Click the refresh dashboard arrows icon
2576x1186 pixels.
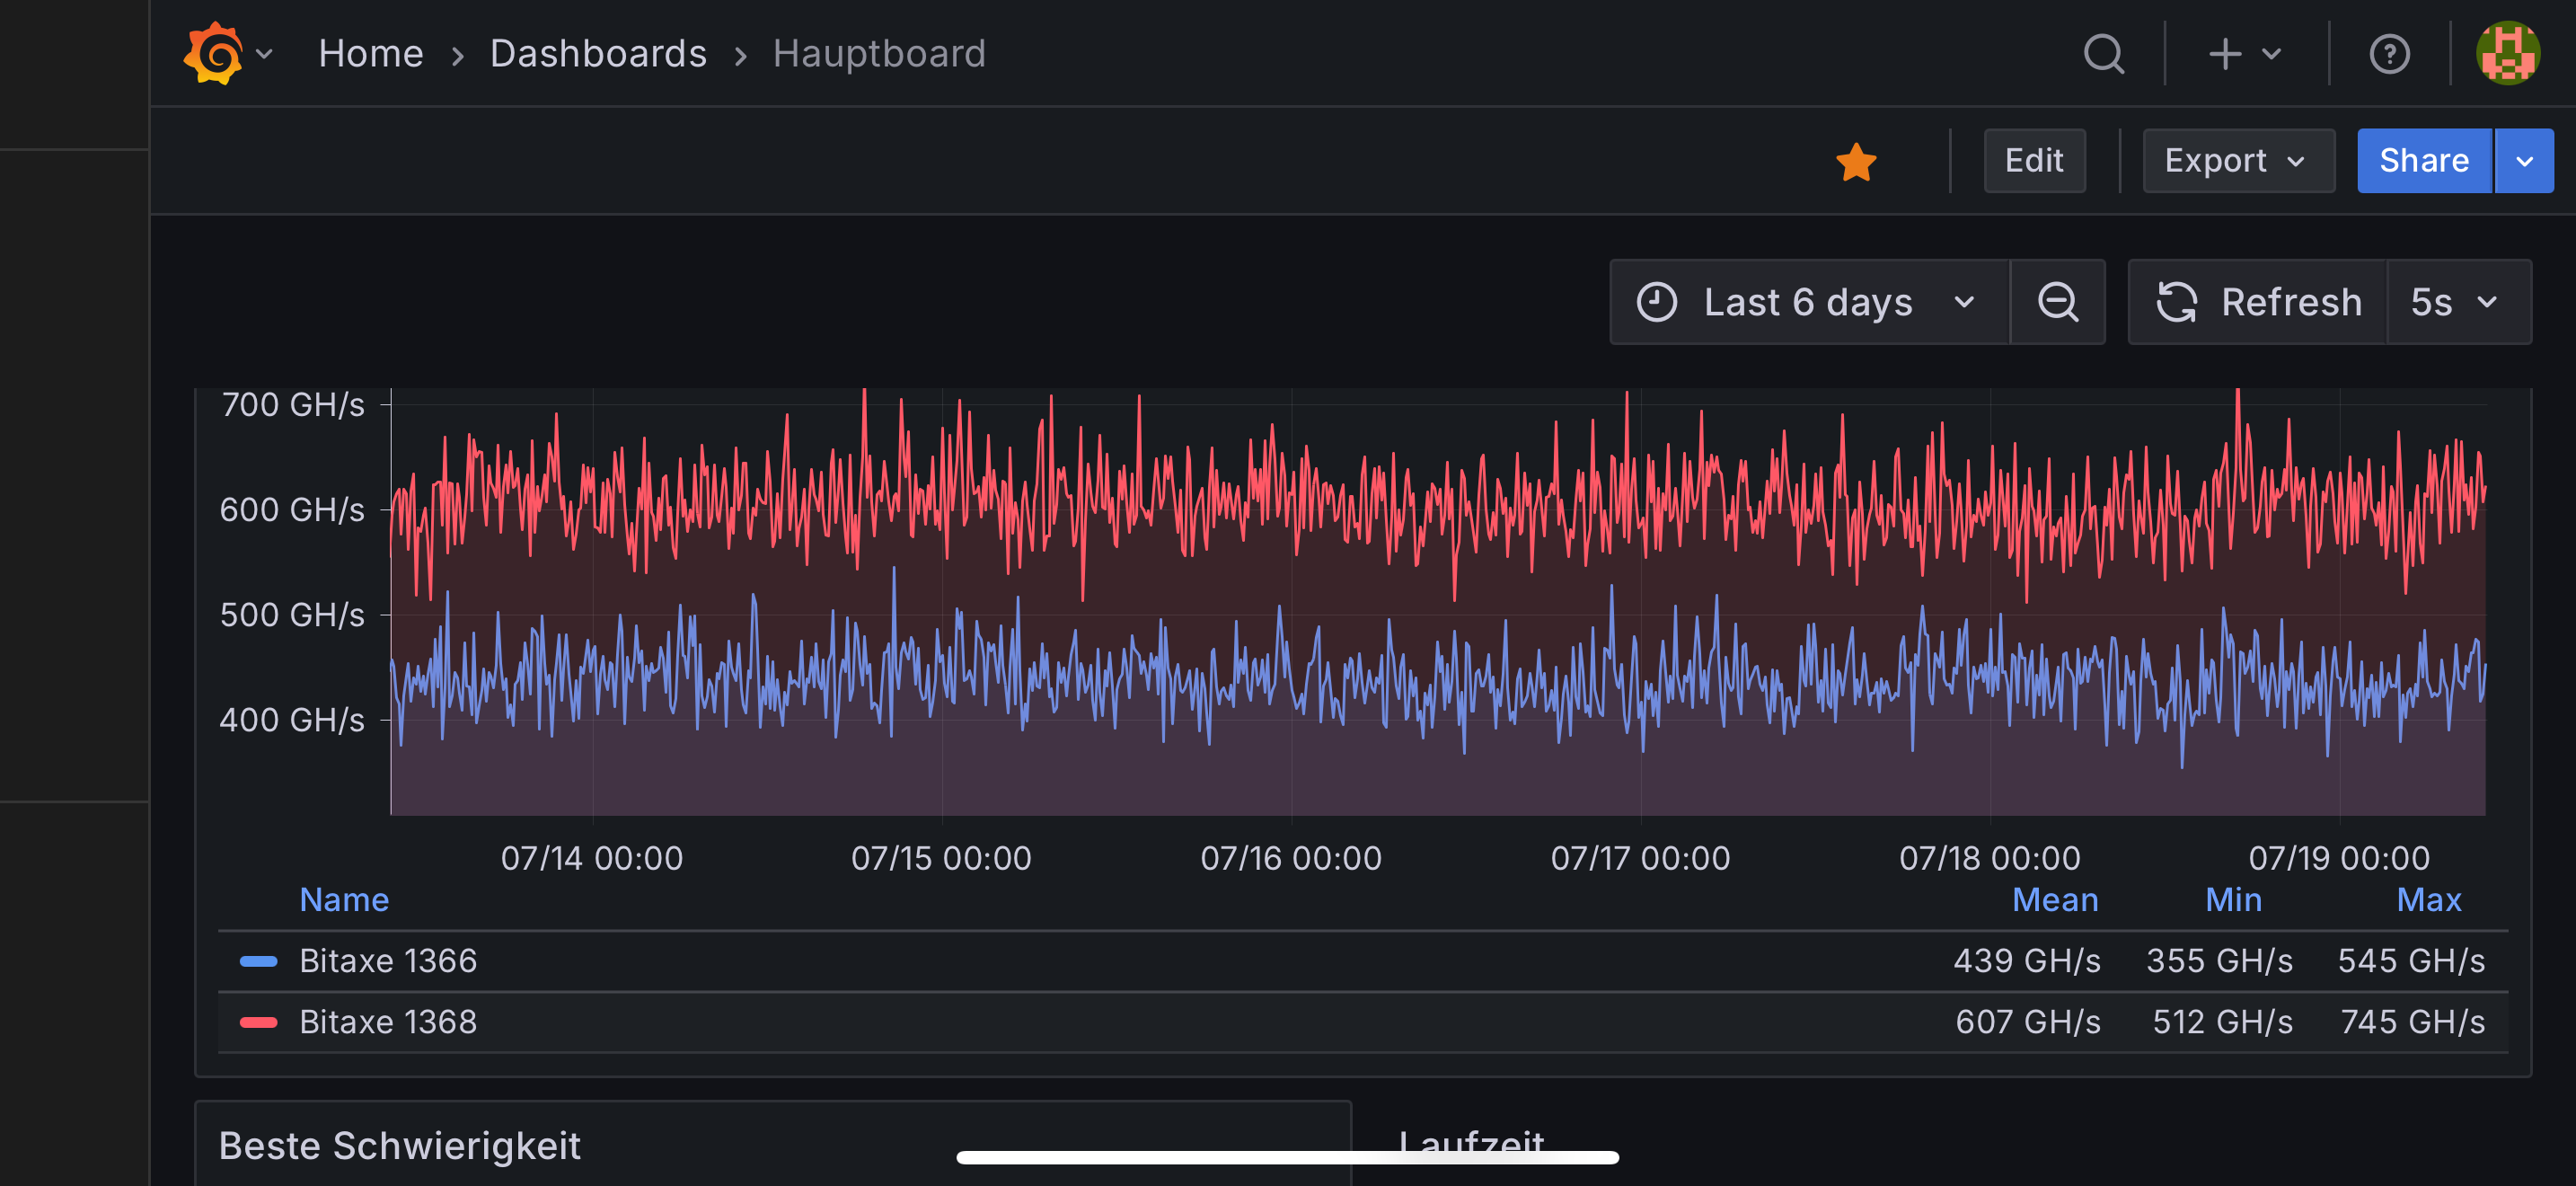point(2177,303)
